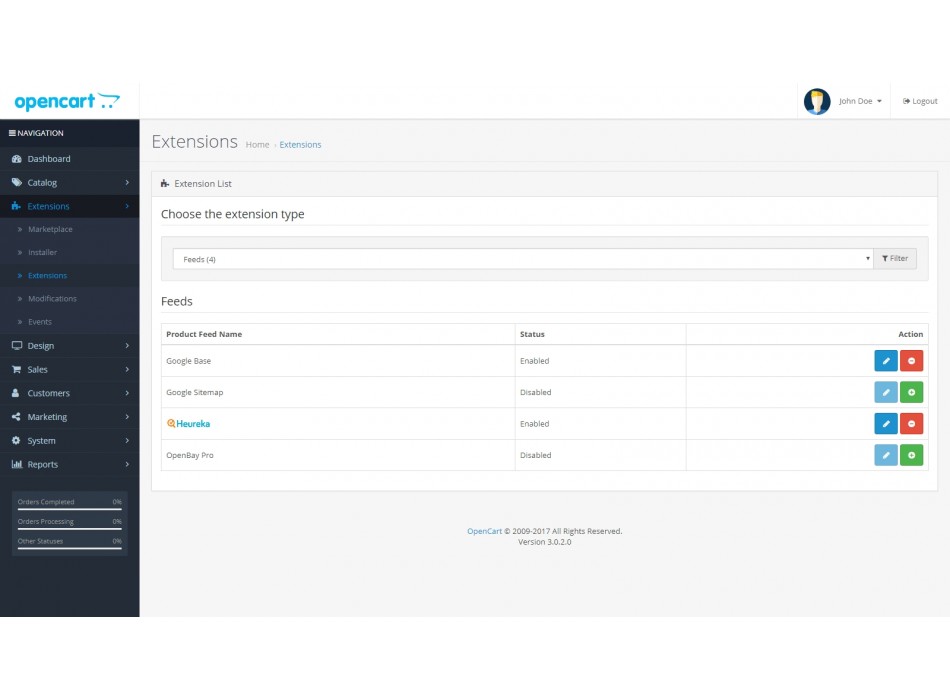Image resolution: width=950 pixels, height=700 pixels.
Task: Install the Google Sitemap feed
Action: click(x=911, y=392)
